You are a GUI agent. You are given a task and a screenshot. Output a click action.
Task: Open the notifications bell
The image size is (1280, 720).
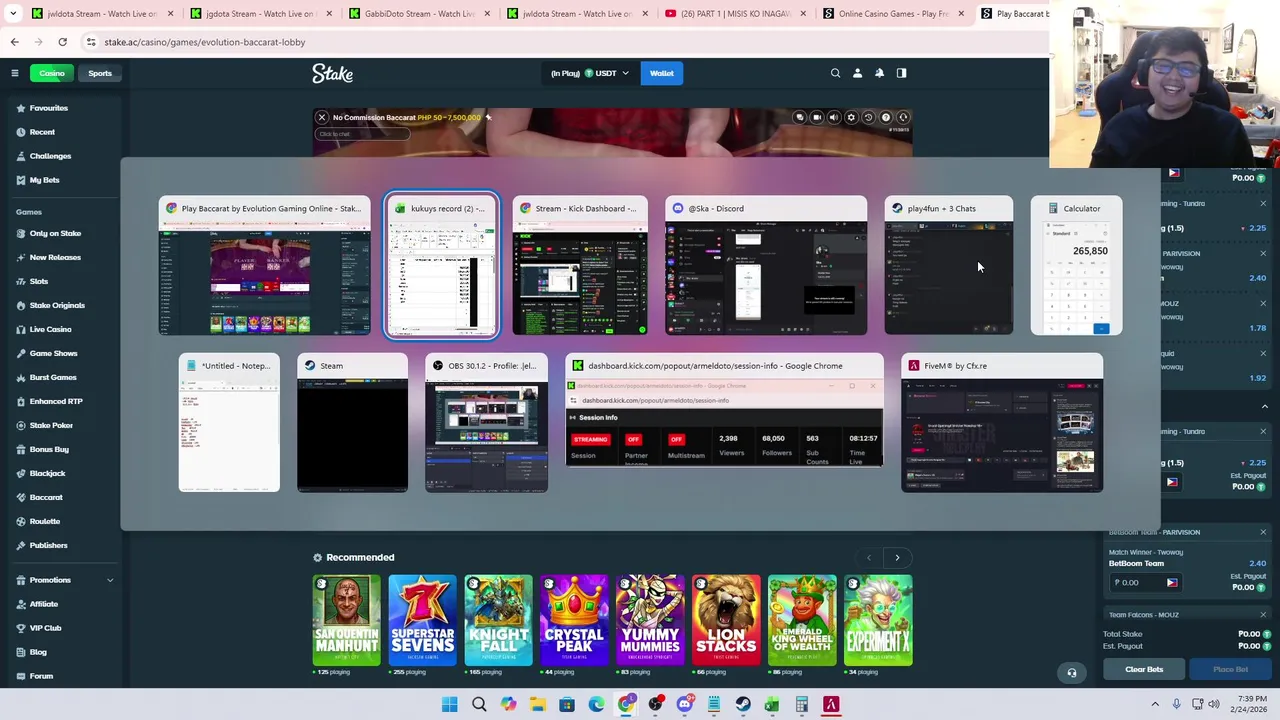coord(879,73)
